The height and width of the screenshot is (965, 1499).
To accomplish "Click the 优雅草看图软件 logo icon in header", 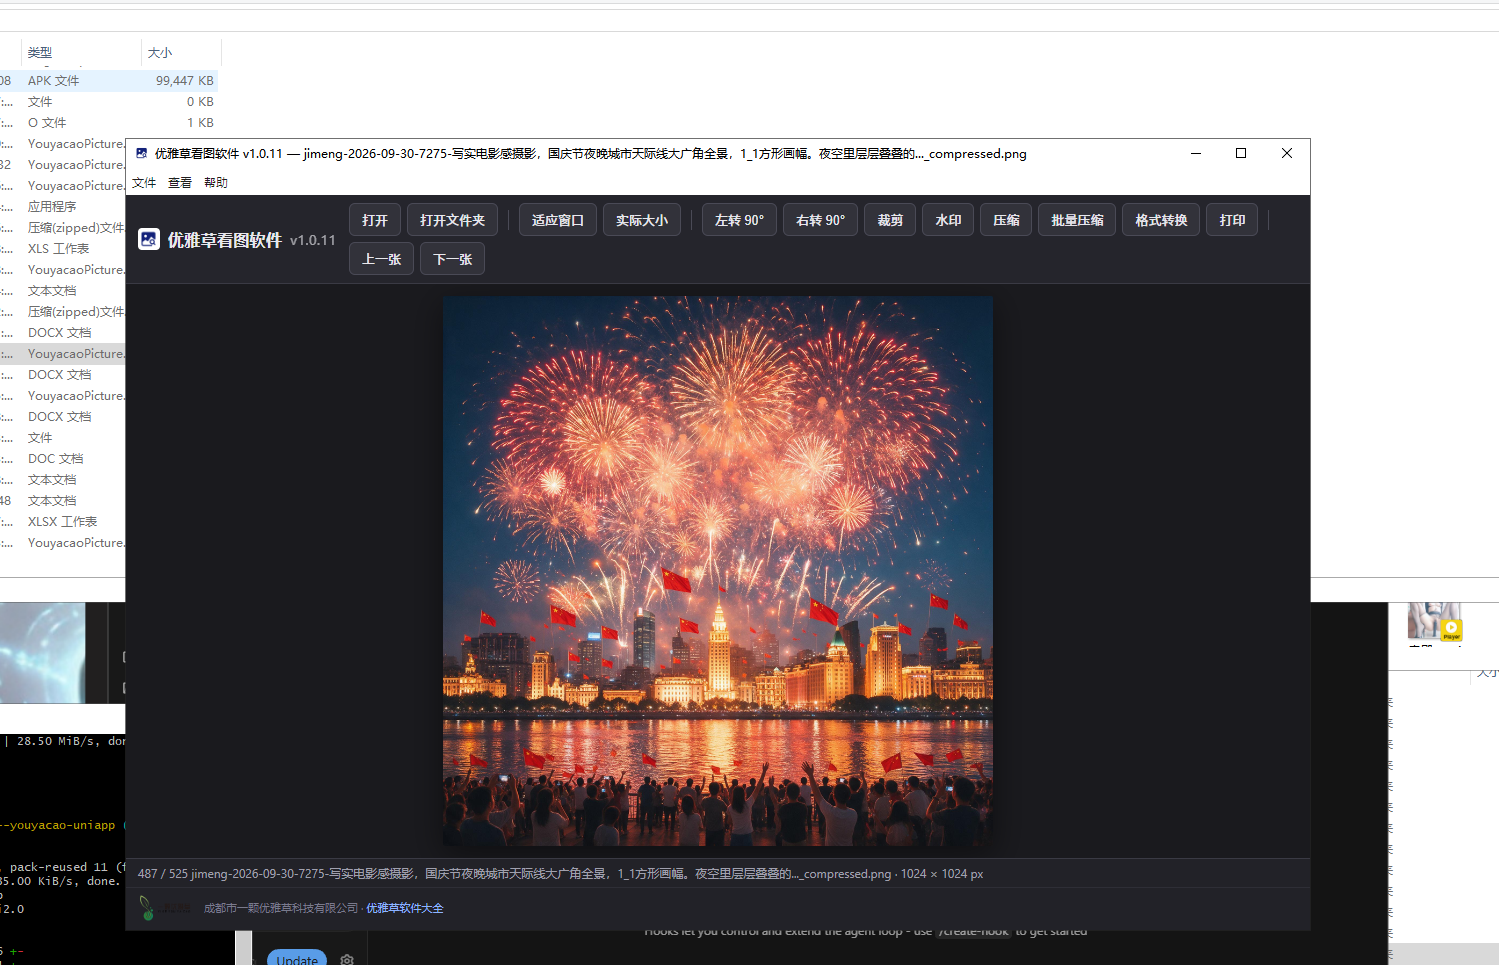I will click(x=149, y=239).
